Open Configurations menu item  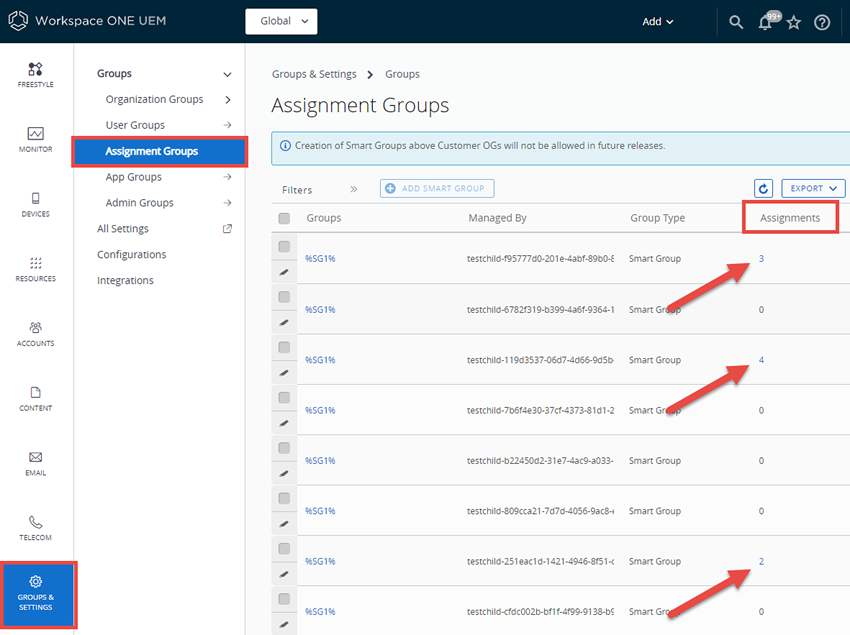(132, 254)
